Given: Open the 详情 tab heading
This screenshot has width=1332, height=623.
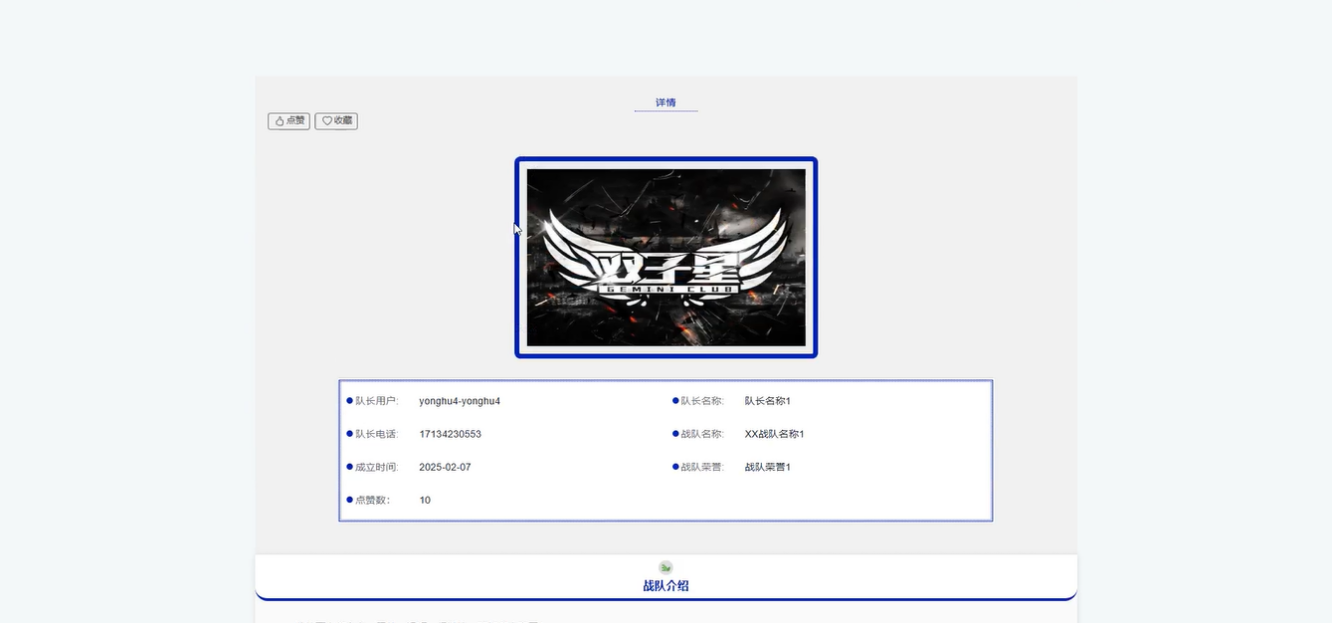Looking at the screenshot, I should (x=666, y=102).
